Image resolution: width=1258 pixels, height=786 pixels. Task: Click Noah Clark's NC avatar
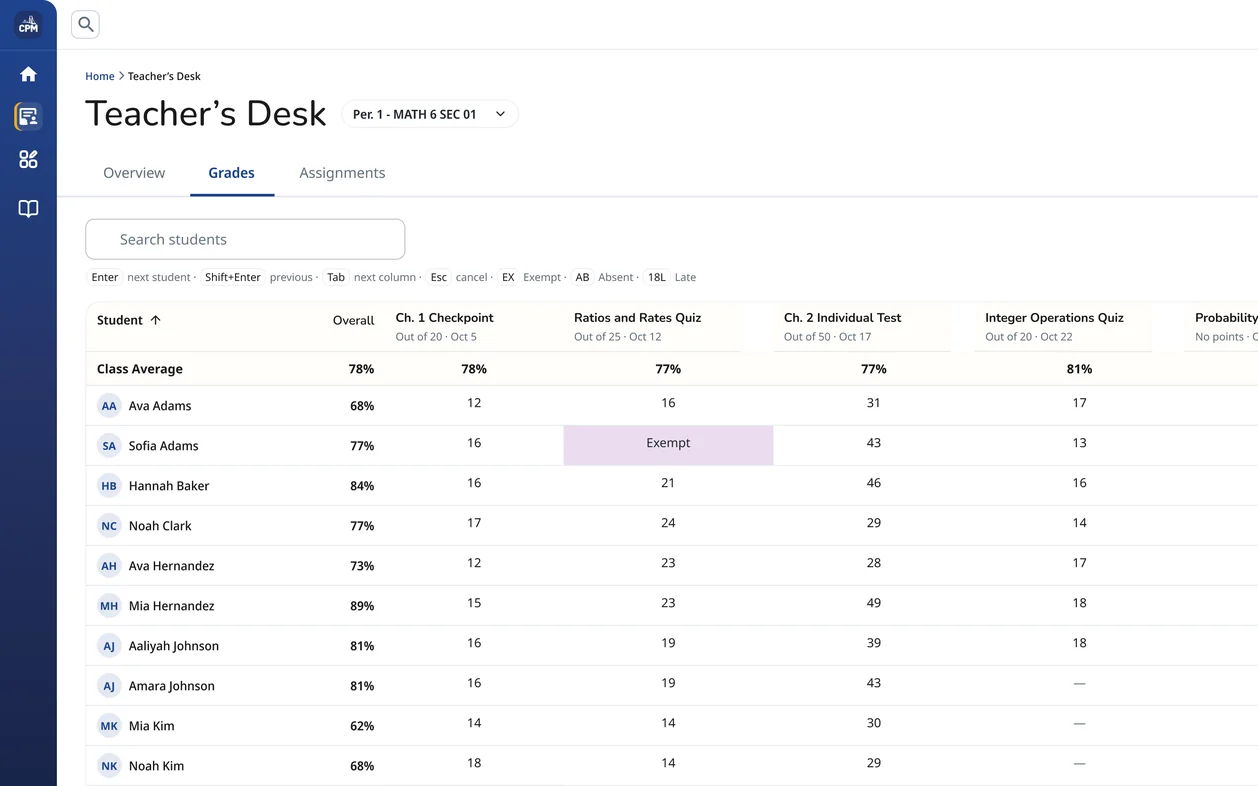pyautogui.click(x=109, y=526)
